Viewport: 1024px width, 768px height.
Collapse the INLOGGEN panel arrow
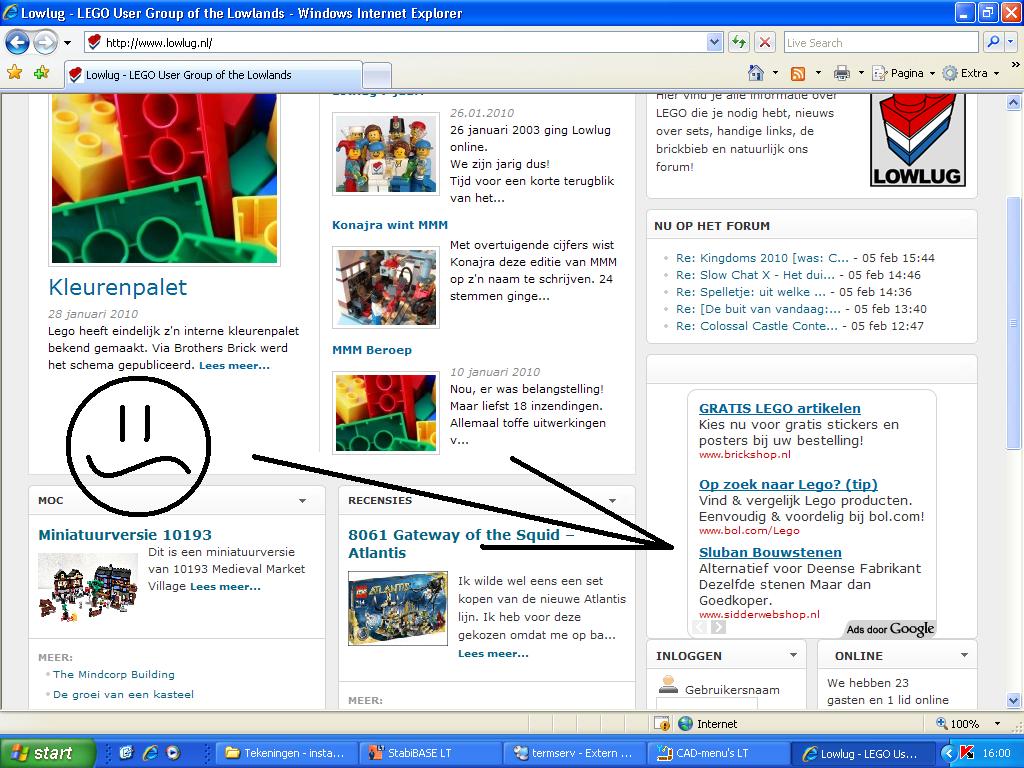[x=793, y=655]
